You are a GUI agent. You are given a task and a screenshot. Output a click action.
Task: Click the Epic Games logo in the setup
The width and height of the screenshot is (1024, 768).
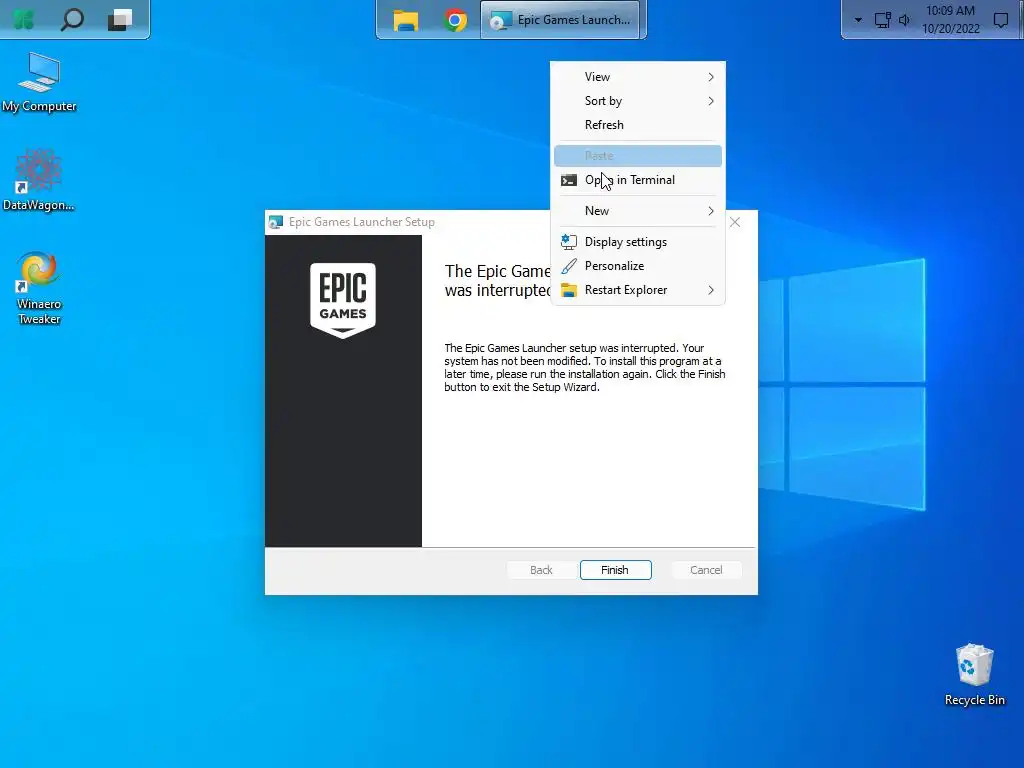pos(343,300)
